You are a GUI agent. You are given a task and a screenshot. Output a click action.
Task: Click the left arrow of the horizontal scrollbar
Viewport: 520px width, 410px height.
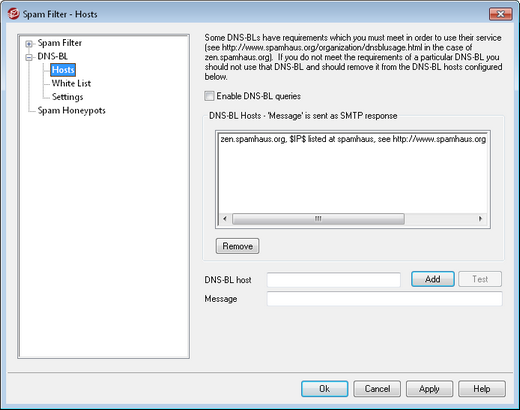(x=225, y=219)
